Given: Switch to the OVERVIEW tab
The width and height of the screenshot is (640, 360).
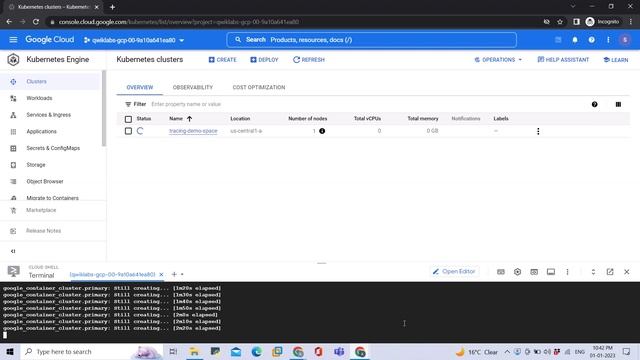Looking at the screenshot, I should (140, 87).
